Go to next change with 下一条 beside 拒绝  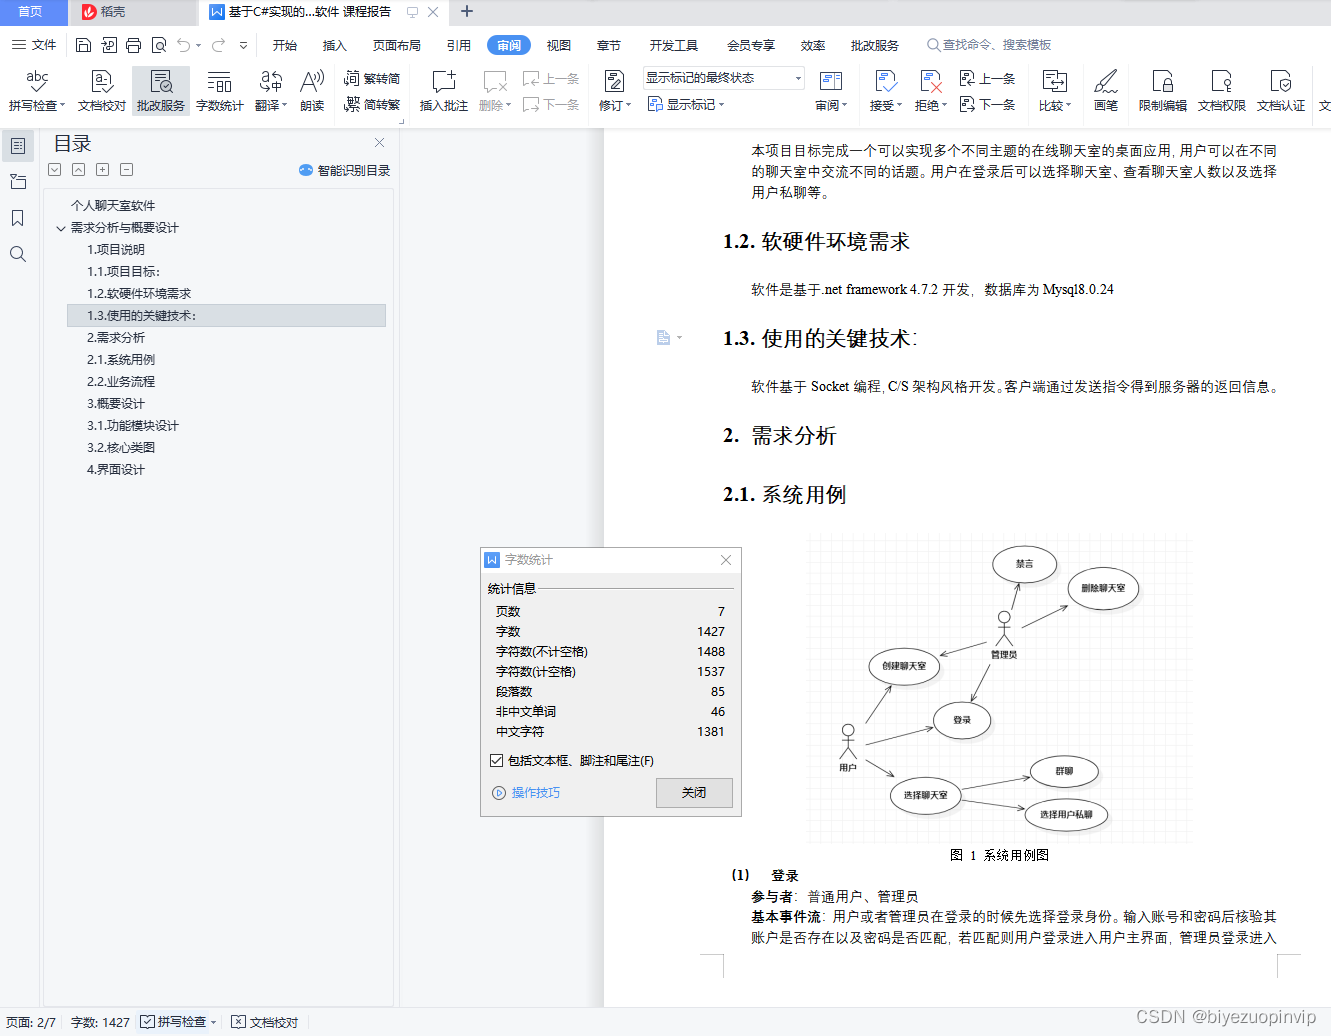[988, 104]
